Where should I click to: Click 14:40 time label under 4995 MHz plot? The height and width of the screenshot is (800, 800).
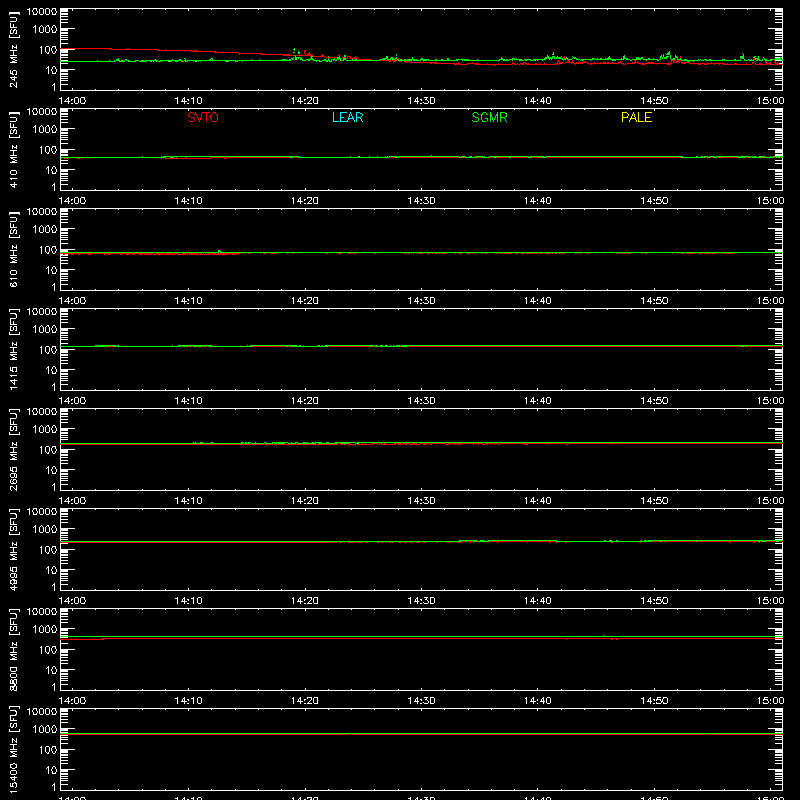tap(538, 601)
